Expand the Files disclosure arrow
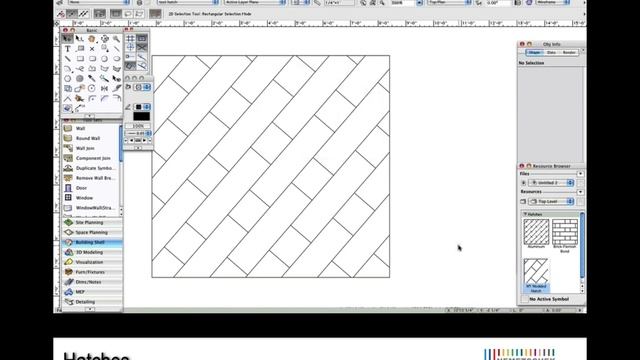 click(580, 174)
